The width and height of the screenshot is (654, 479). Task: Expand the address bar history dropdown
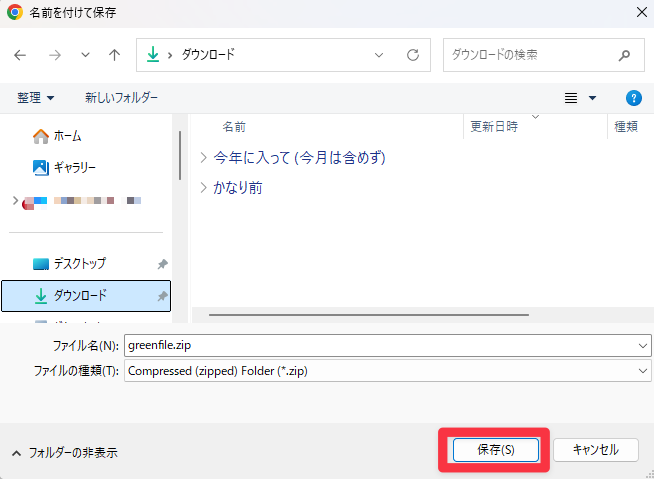(x=379, y=55)
